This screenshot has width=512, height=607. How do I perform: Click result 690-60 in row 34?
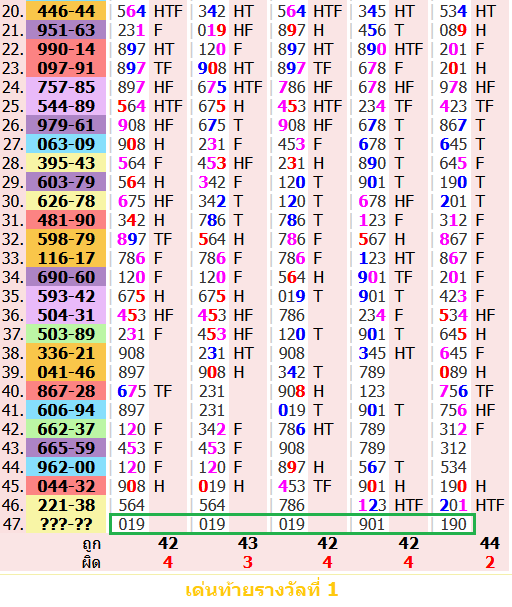pyautogui.click(x=66, y=277)
